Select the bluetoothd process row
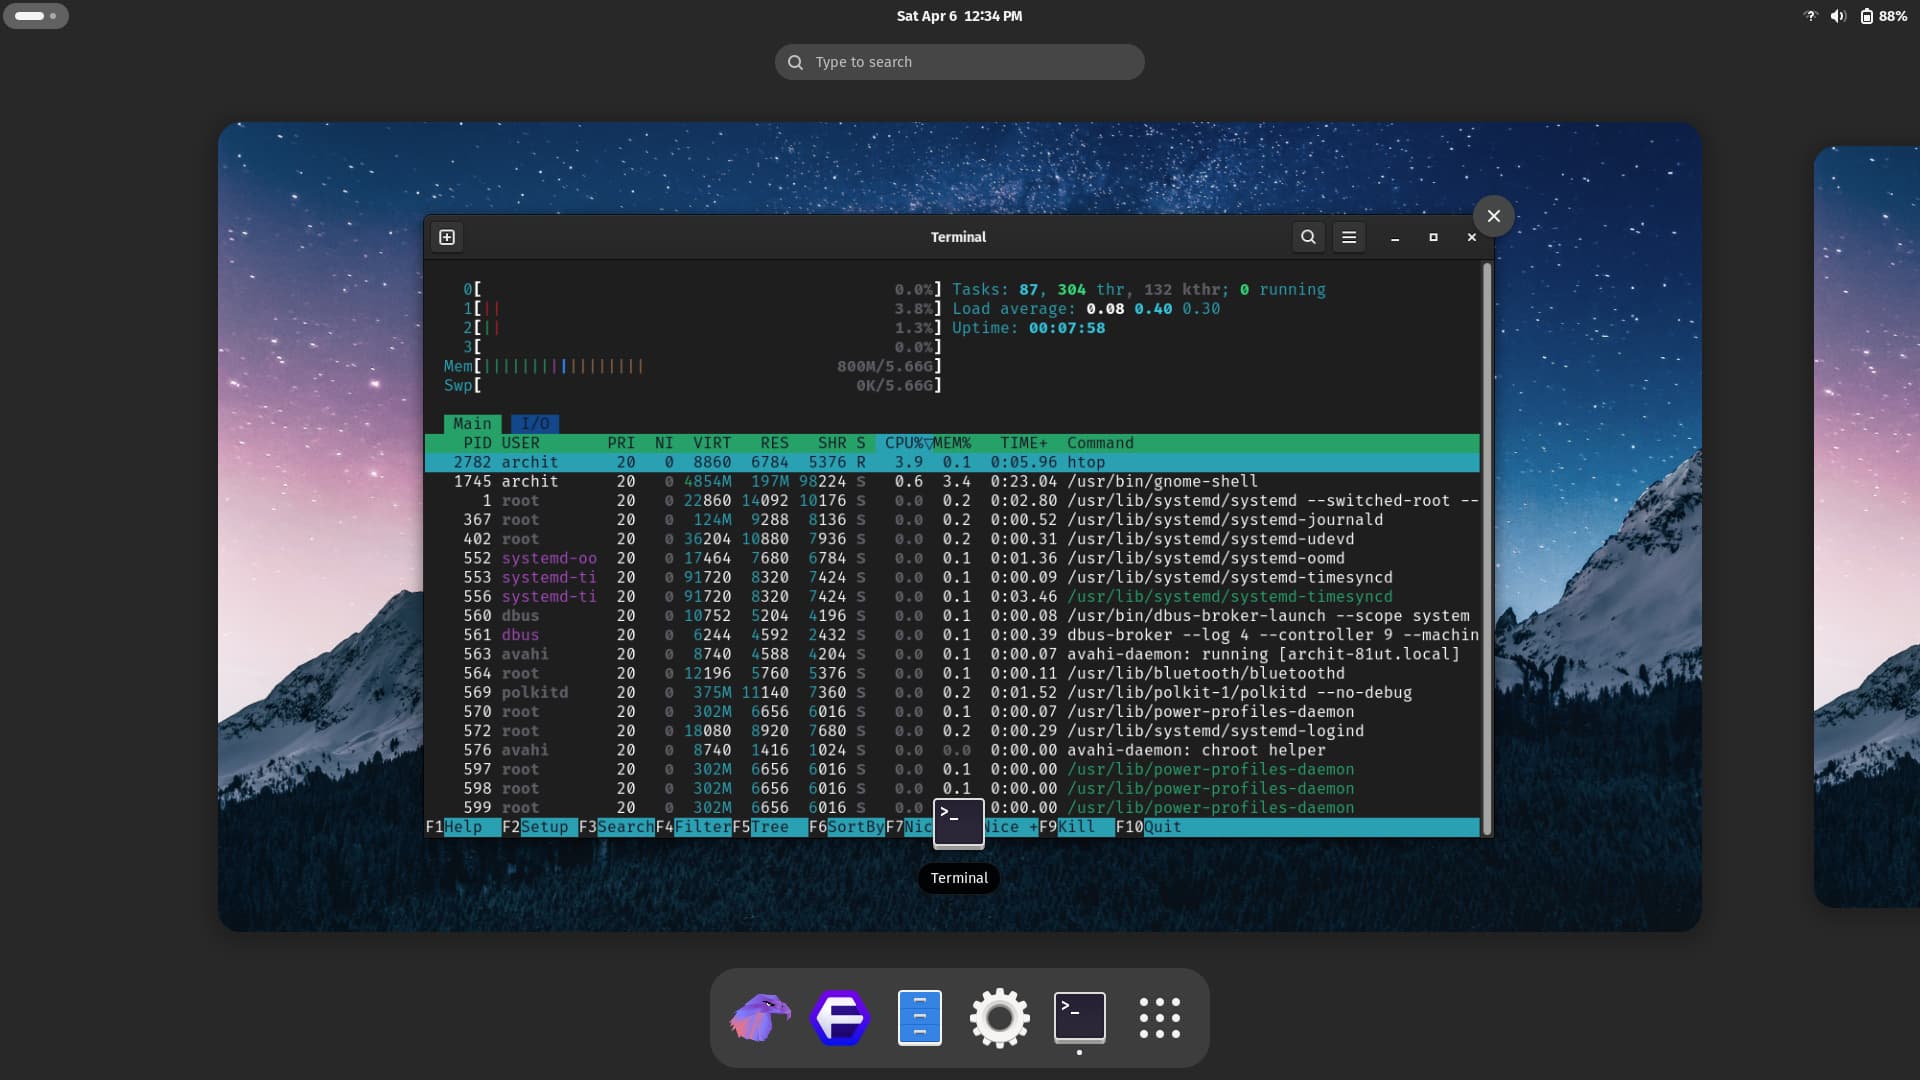The width and height of the screenshot is (1920, 1080). click(x=952, y=673)
